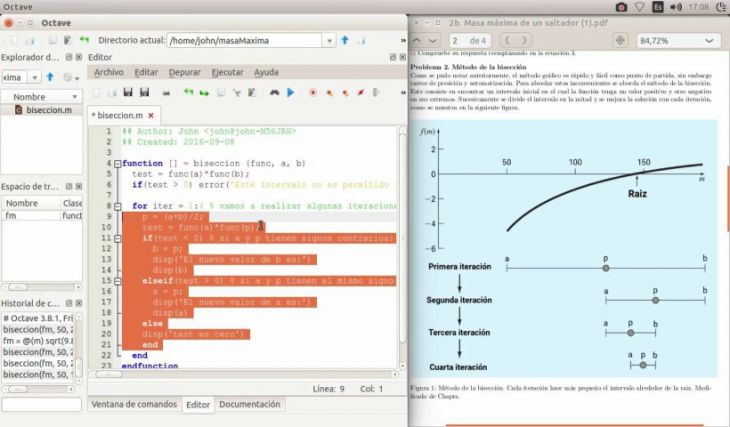Open the Editar menu

(146, 72)
